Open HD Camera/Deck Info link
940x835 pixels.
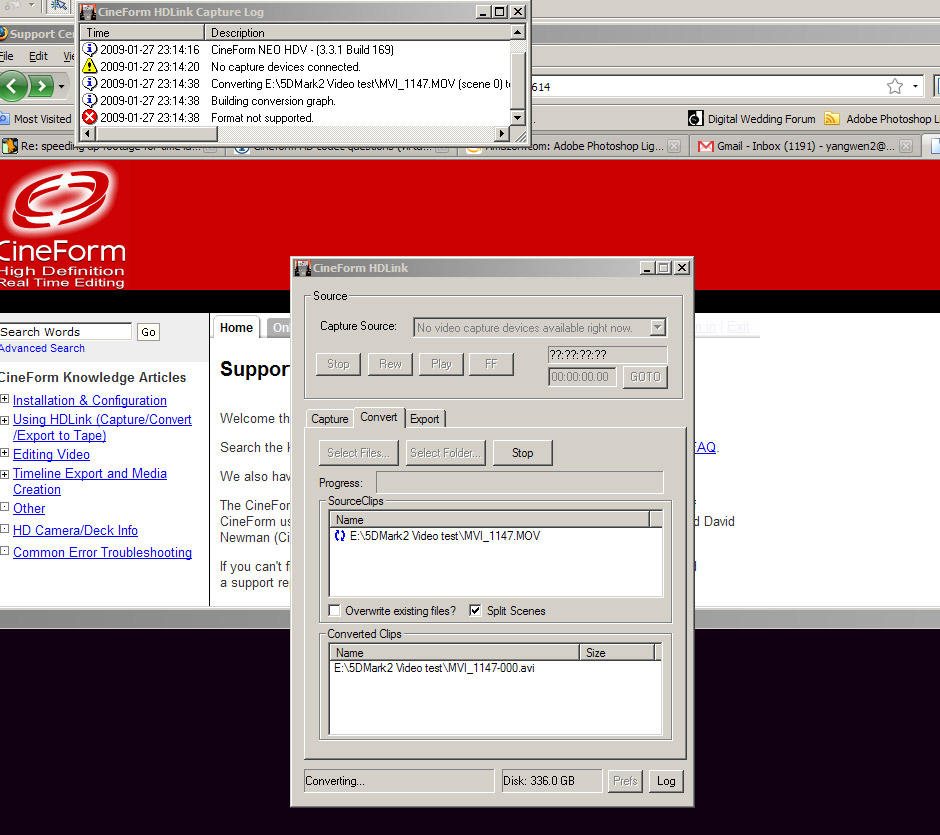pyautogui.click(x=76, y=530)
